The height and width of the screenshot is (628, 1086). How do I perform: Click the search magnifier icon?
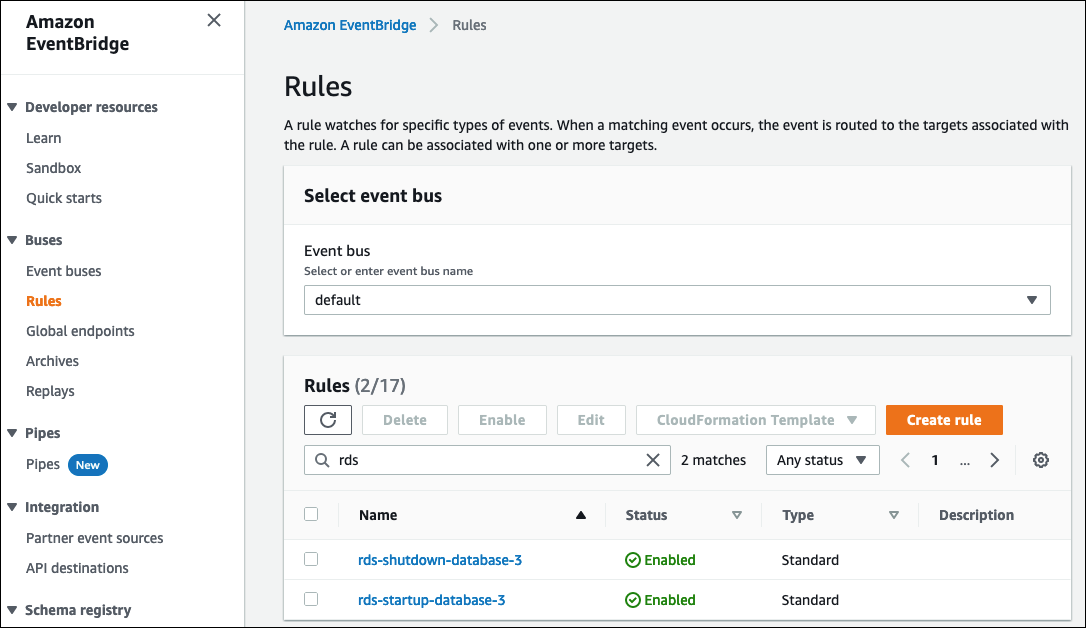[x=321, y=459]
